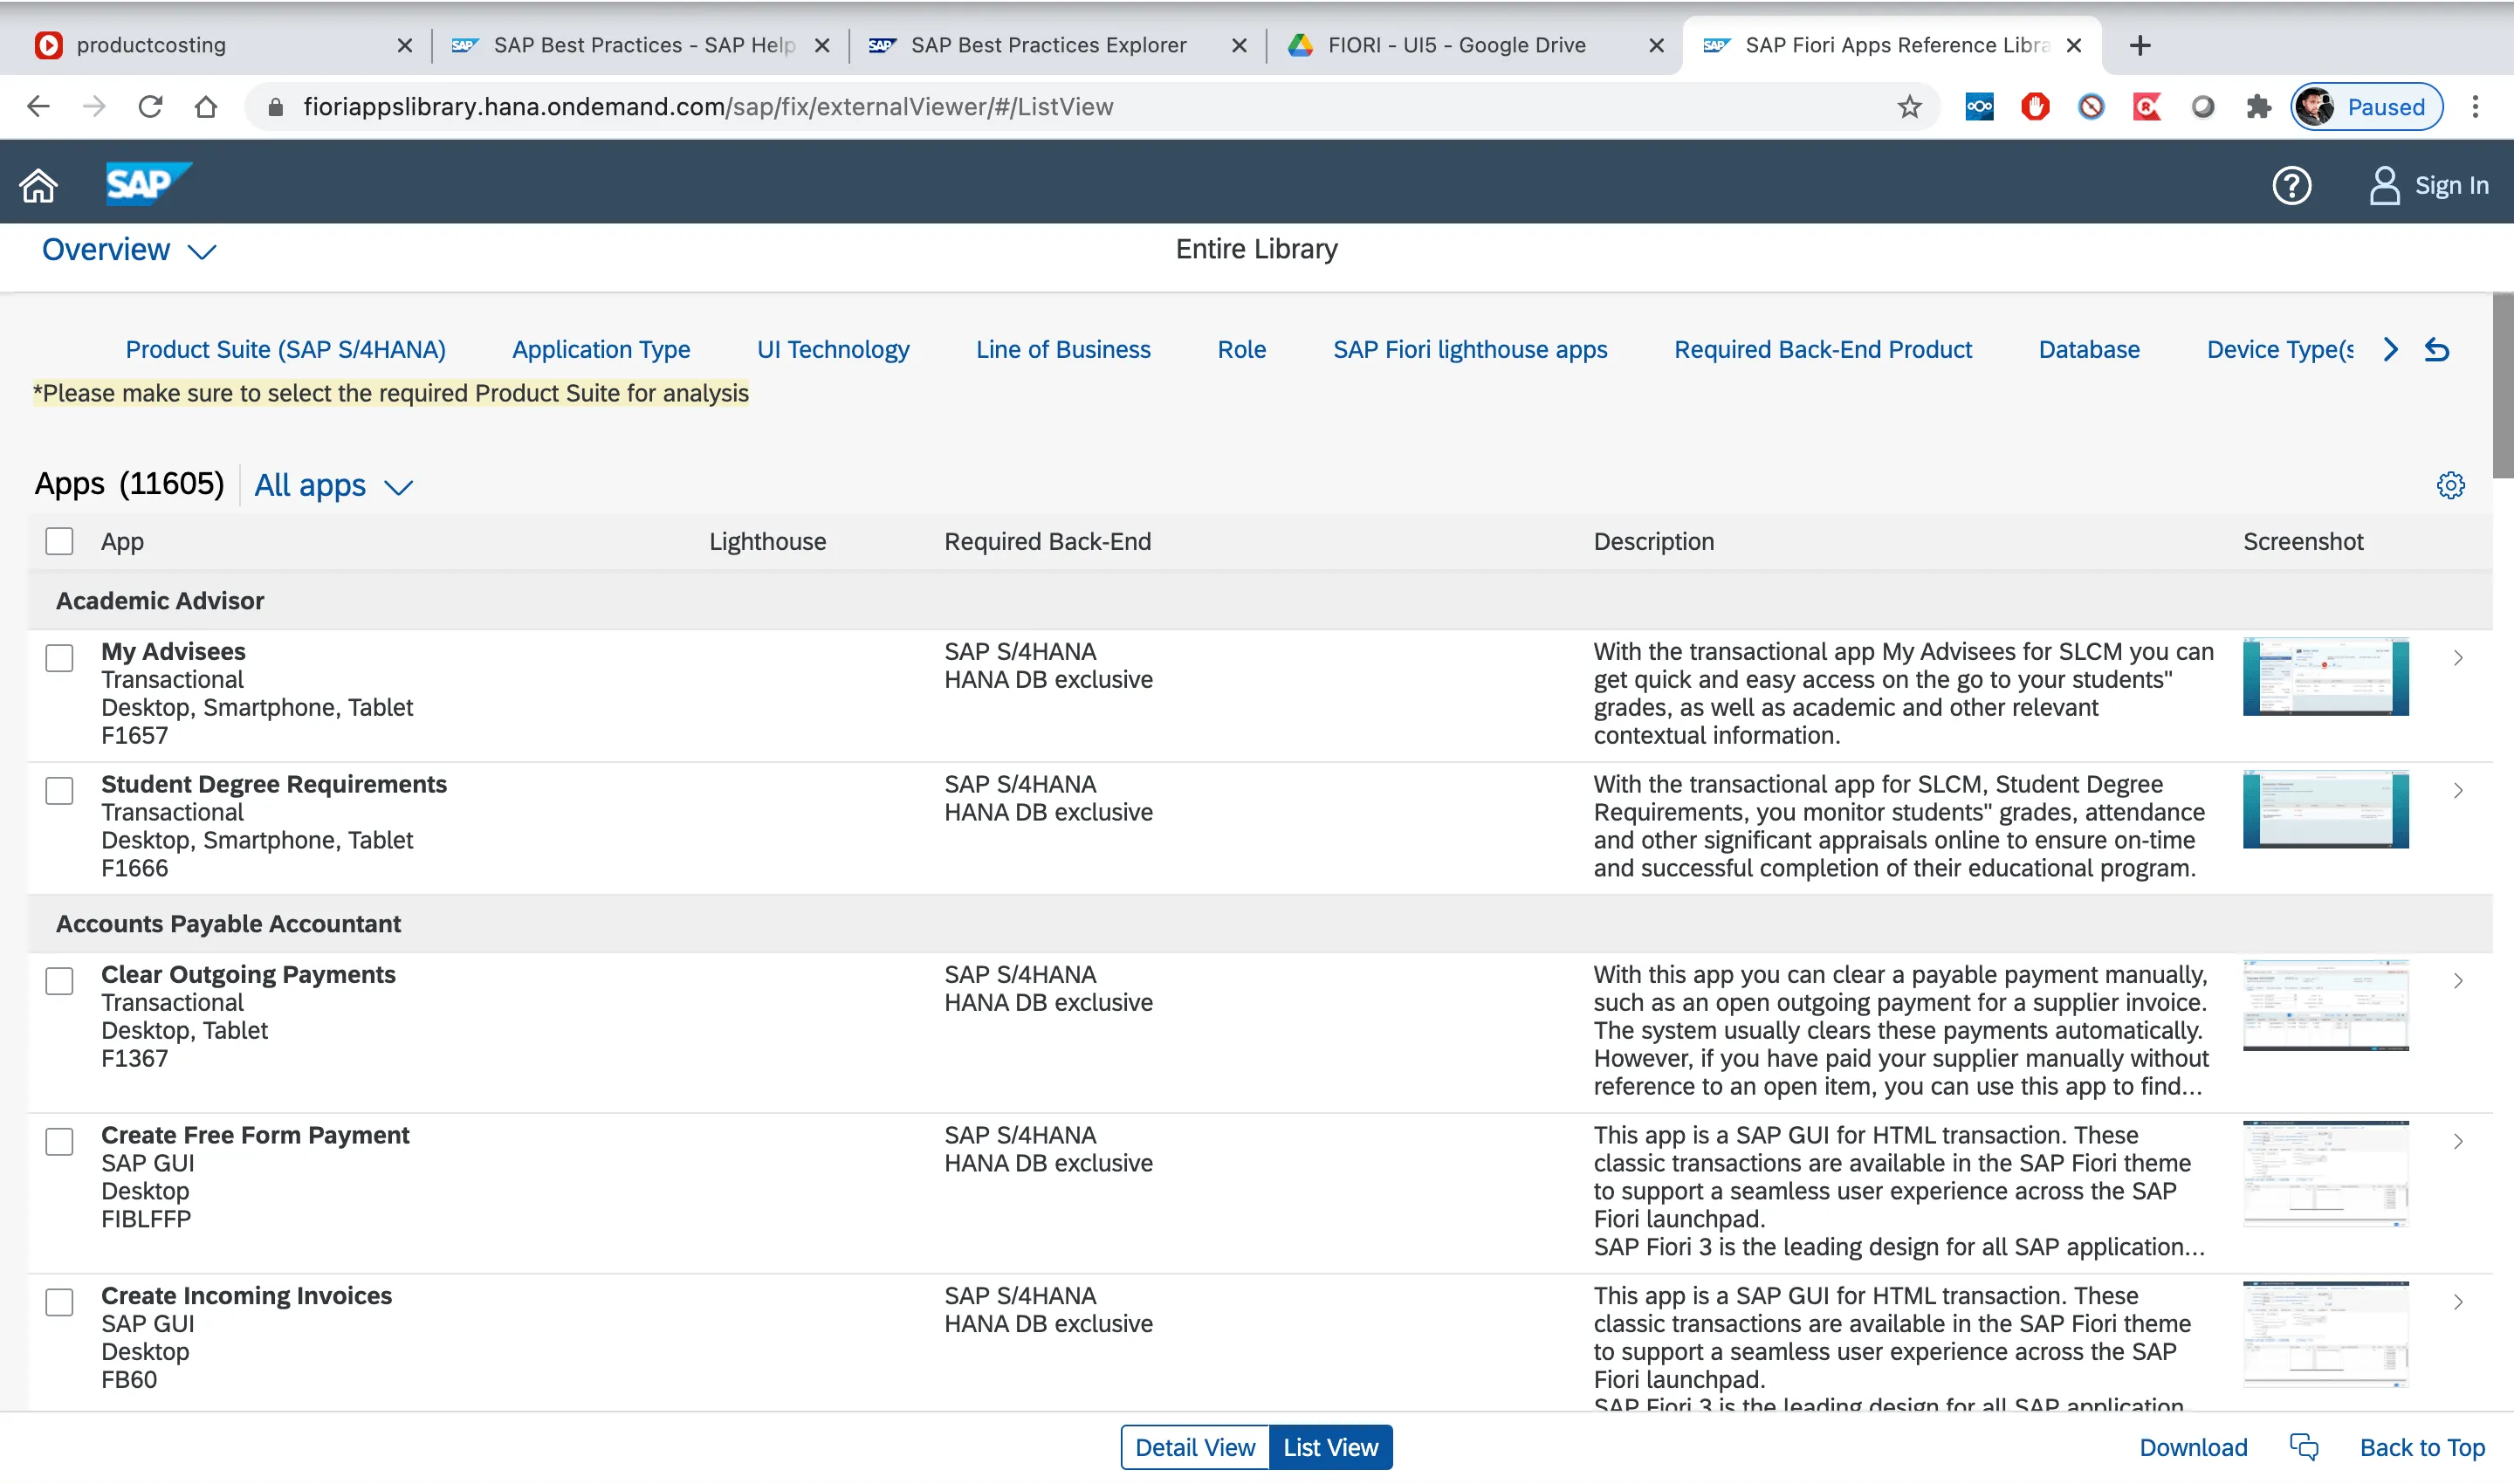Open details arrow for Clear Outgoing Payments
Image resolution: width=2514 pixels, height=1484 pixels.
click(2457, 980)
